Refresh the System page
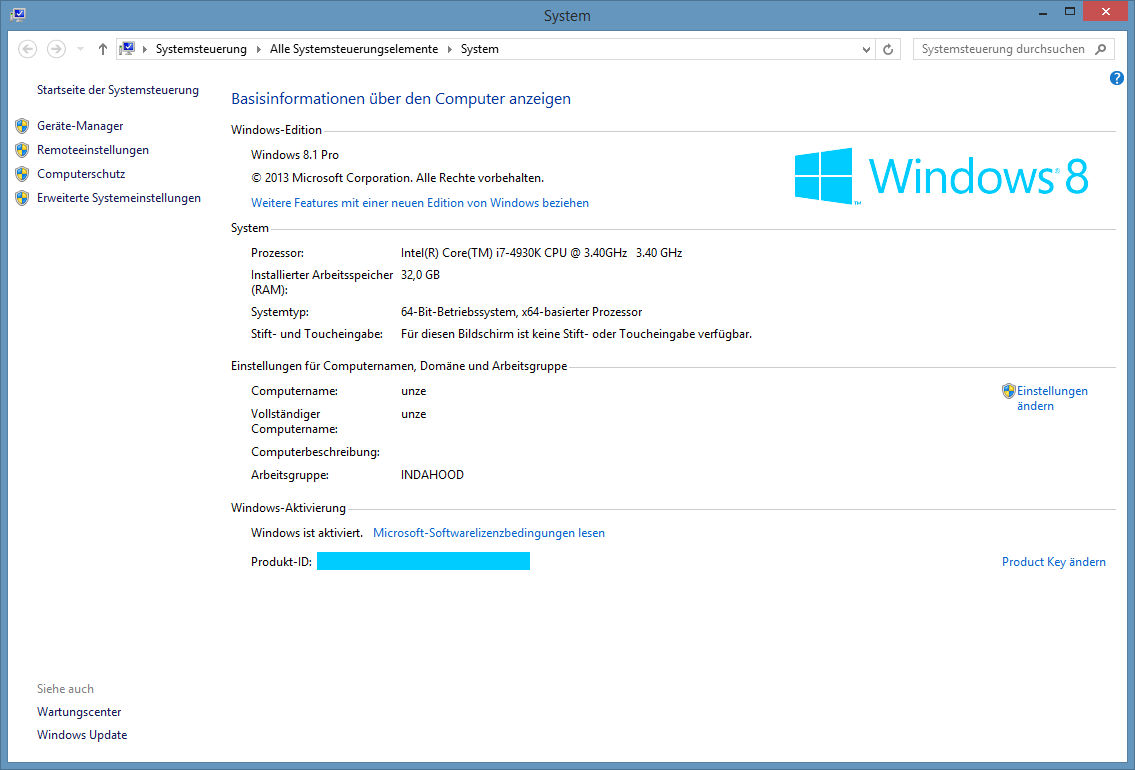 point(888,49)
